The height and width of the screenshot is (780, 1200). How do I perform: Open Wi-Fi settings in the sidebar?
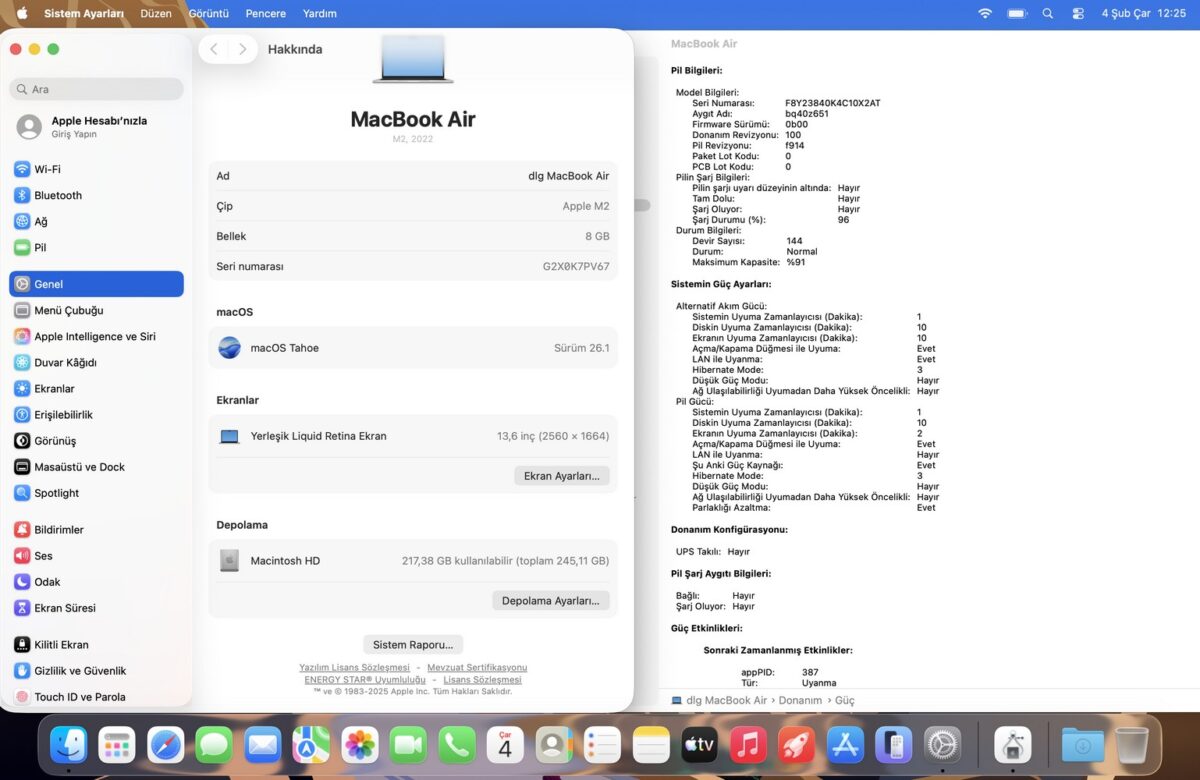click(x=96, y=169)
